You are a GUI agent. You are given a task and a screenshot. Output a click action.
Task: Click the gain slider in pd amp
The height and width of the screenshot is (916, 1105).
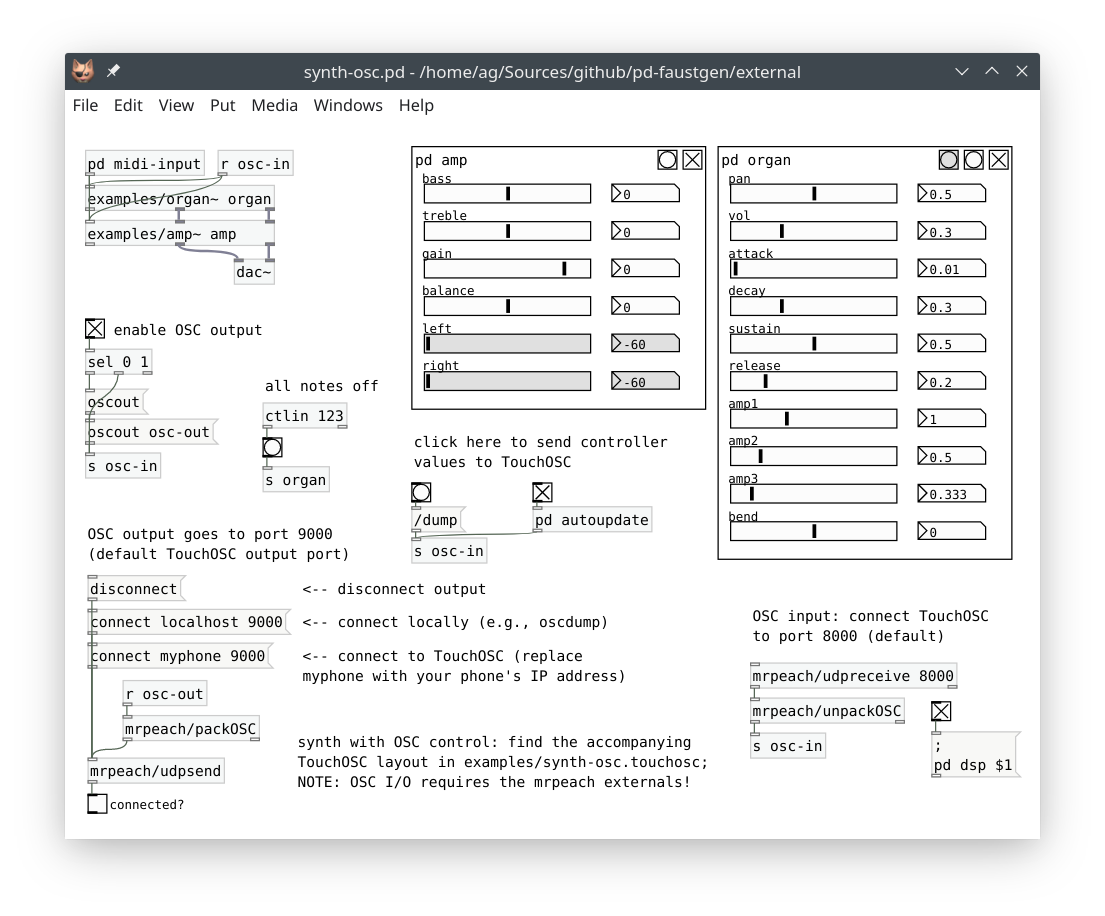pyautogui.click(x=507, y=268)
